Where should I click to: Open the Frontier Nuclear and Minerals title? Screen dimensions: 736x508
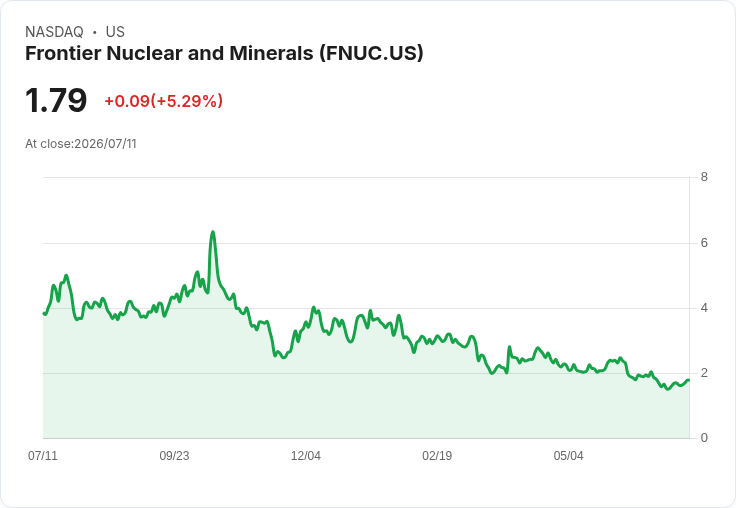tap(224, 53)
